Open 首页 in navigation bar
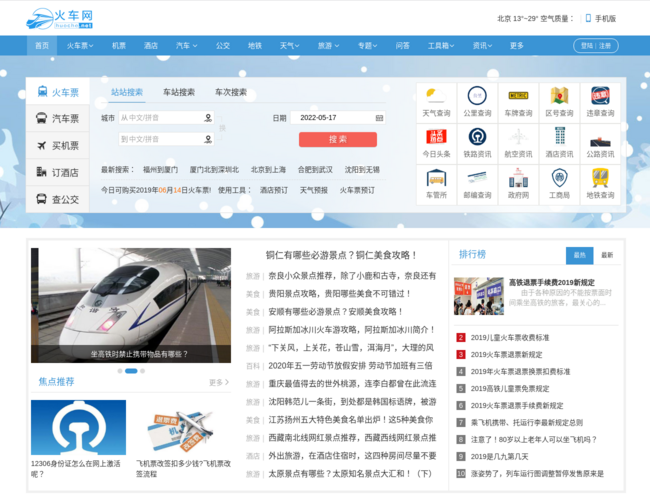650x500 pixels. (x=42, y=46)
